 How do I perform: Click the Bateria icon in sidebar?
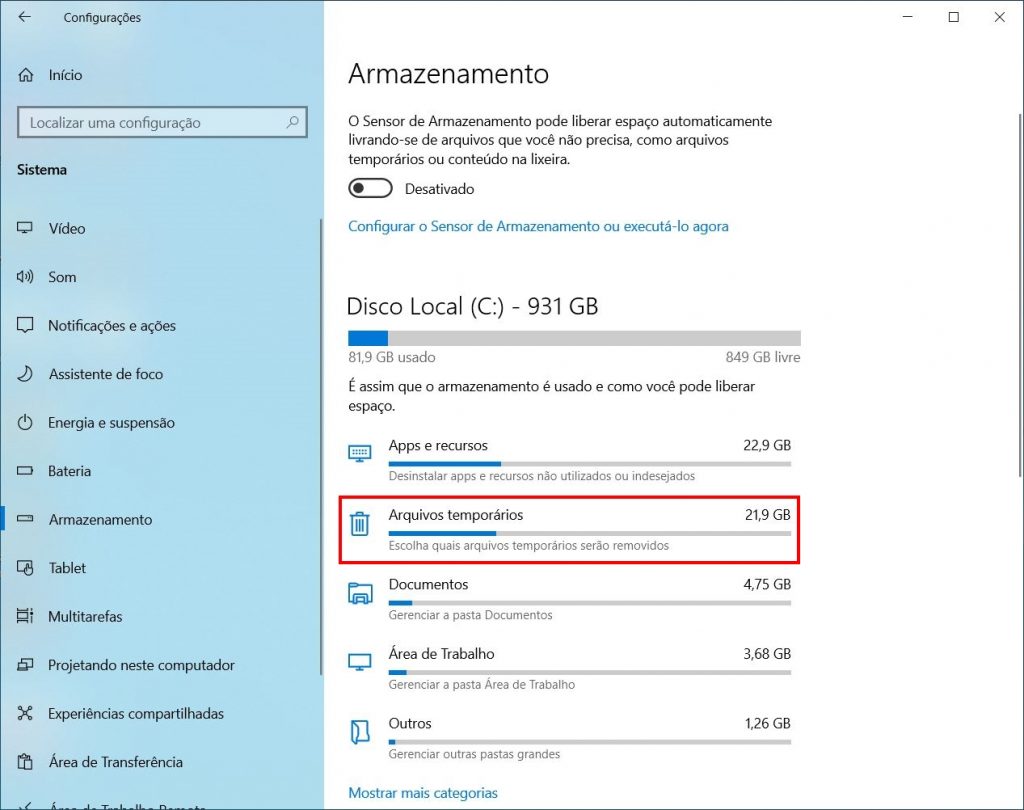point(25,470)
